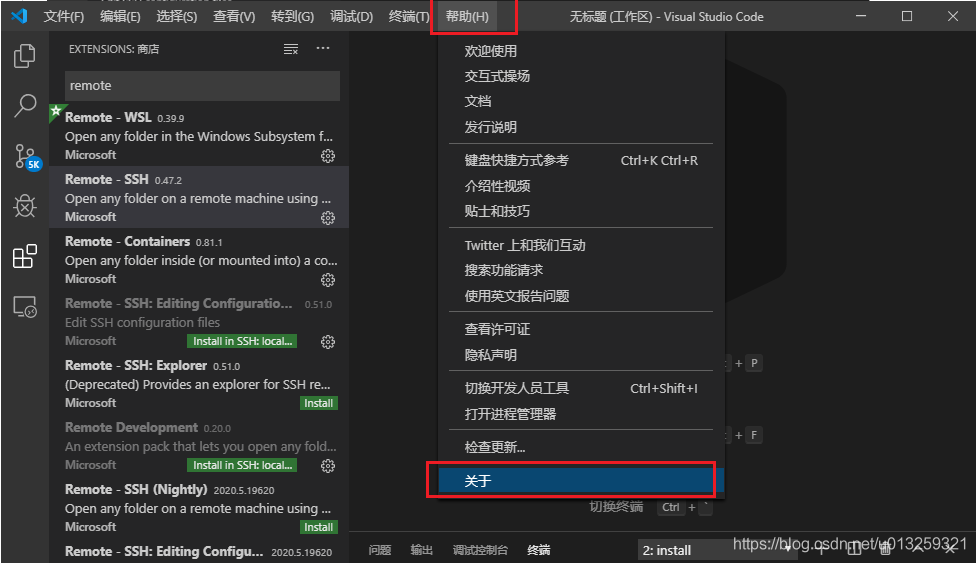Select Remote Development 0.20.0 extension entry

(199, 445)
